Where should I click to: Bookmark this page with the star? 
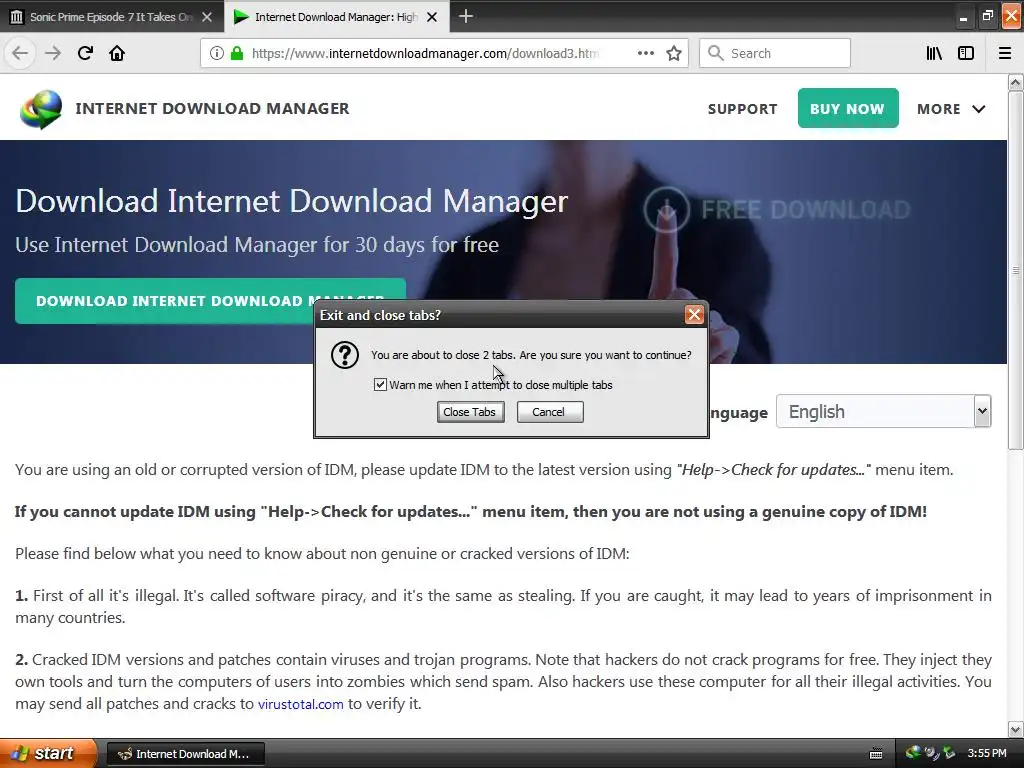pos(674,53)
